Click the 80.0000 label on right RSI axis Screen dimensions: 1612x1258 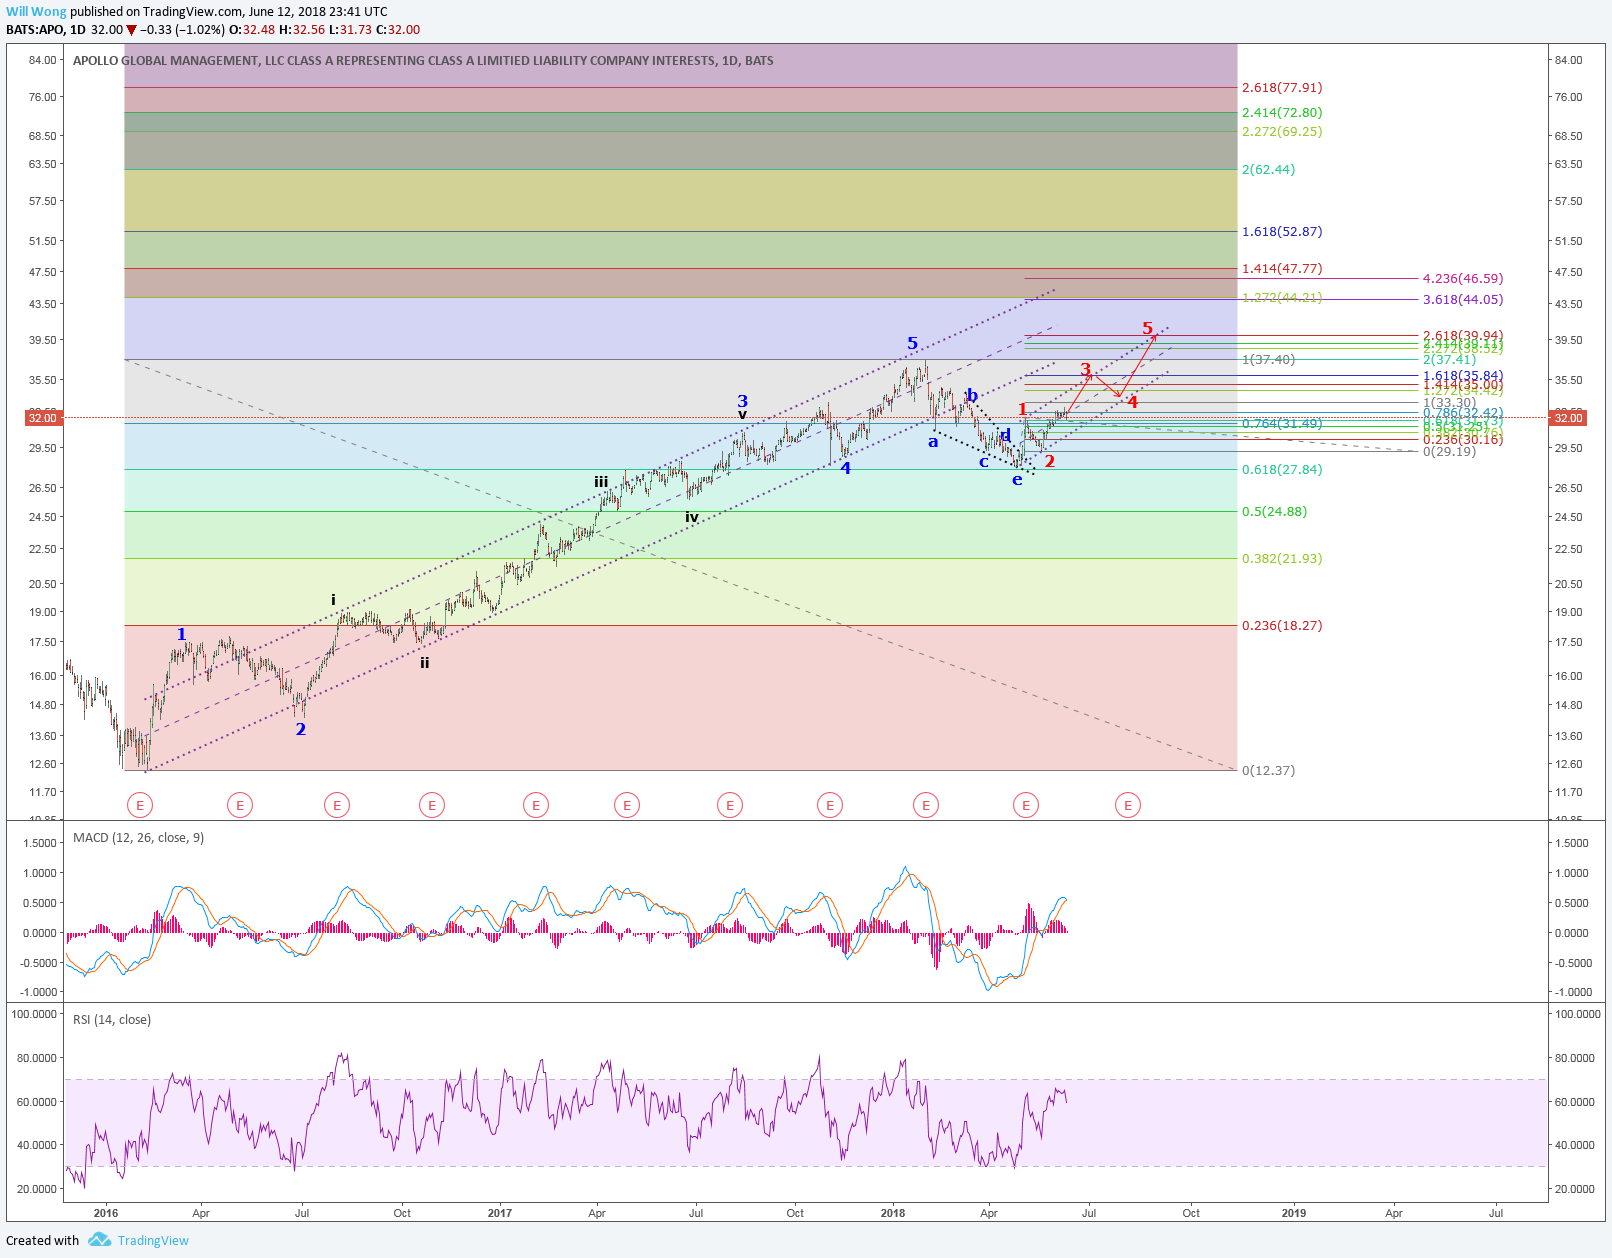[x=1575, y=1058]
